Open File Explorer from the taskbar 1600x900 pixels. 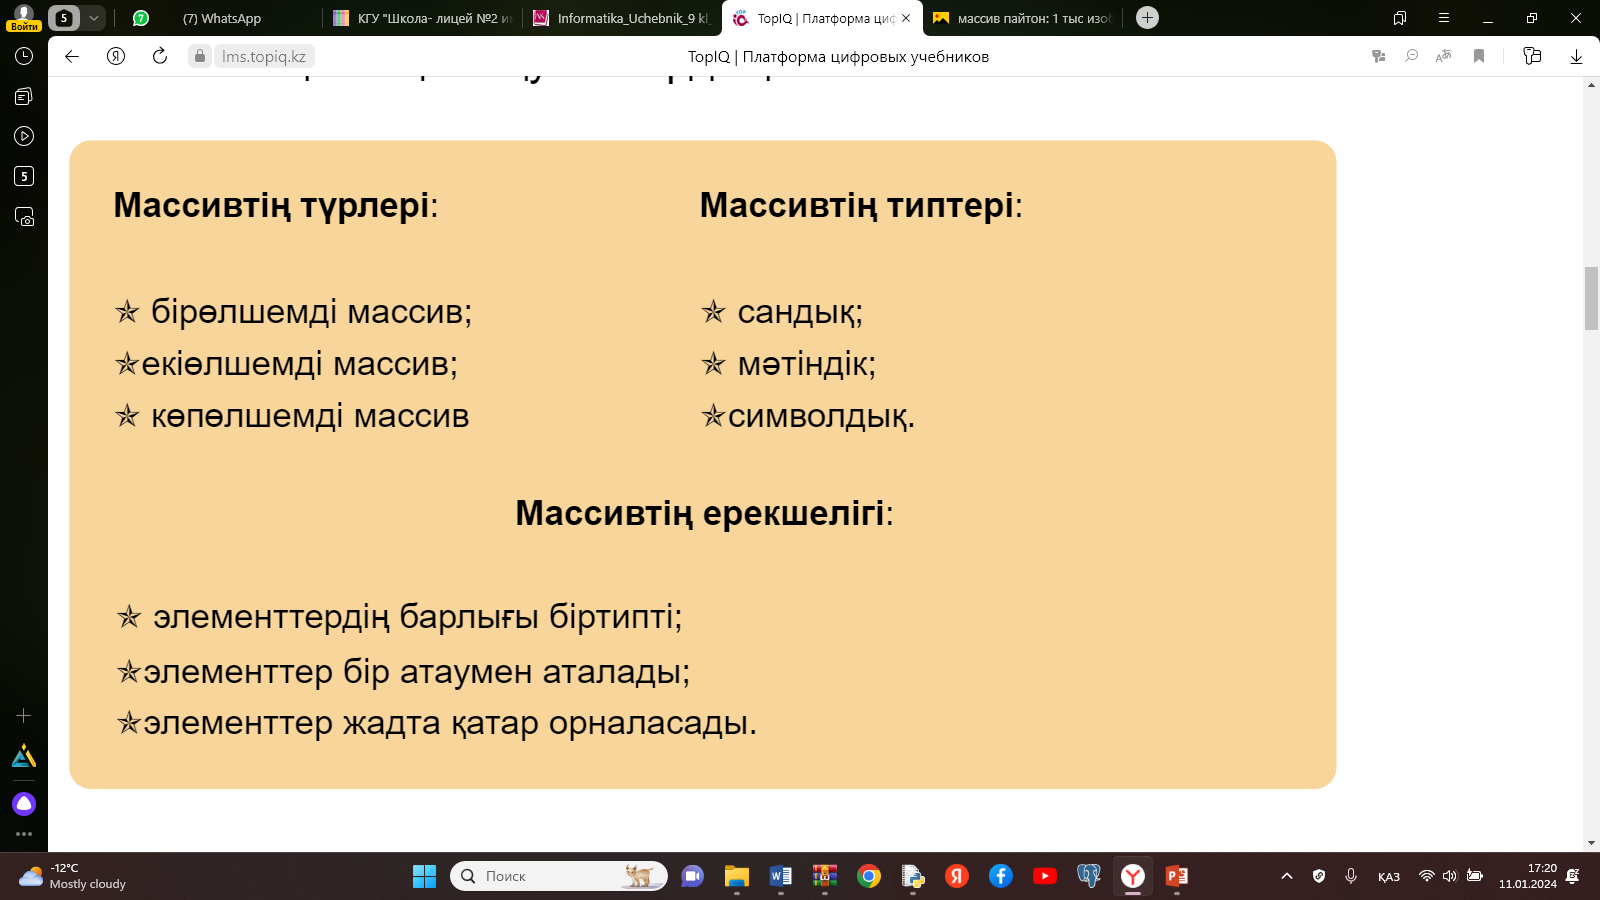point(737,876)
